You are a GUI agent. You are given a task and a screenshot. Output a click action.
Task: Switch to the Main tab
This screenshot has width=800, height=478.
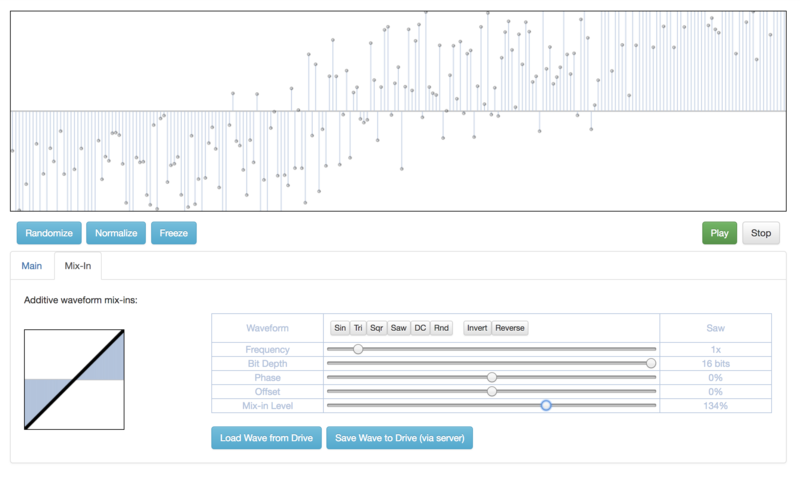click(32, 266)
